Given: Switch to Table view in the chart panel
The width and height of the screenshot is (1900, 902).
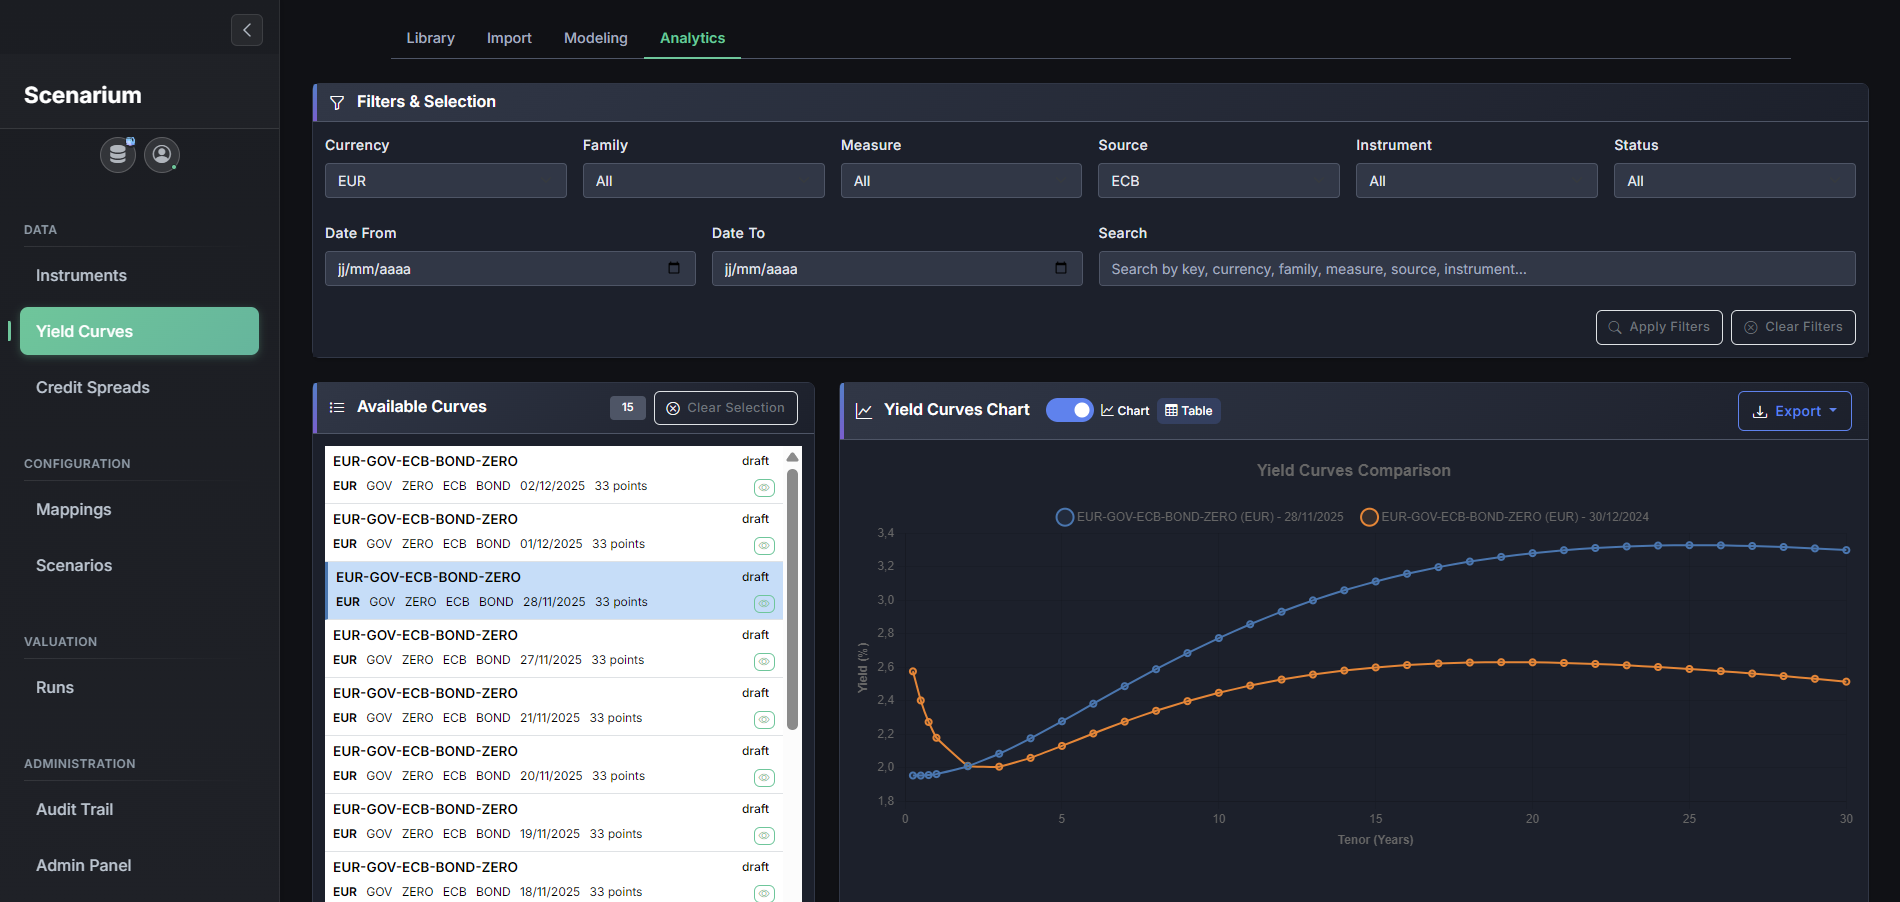Looking at the screenshot, I should point(1189,411).
